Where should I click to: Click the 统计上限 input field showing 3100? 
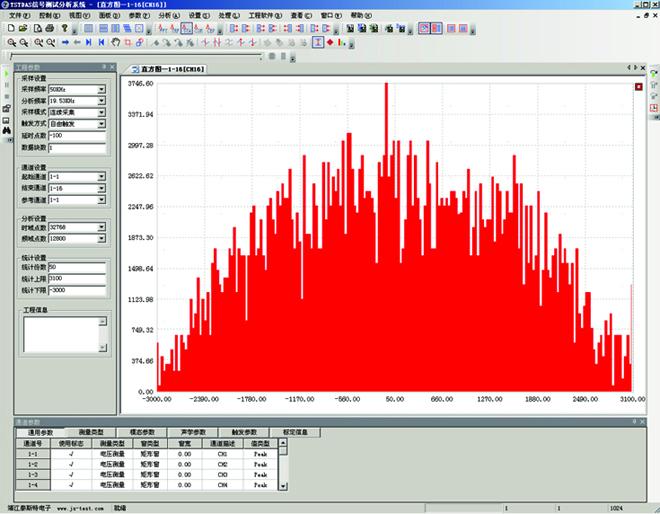pyautogui.click(x=76, y=278)
